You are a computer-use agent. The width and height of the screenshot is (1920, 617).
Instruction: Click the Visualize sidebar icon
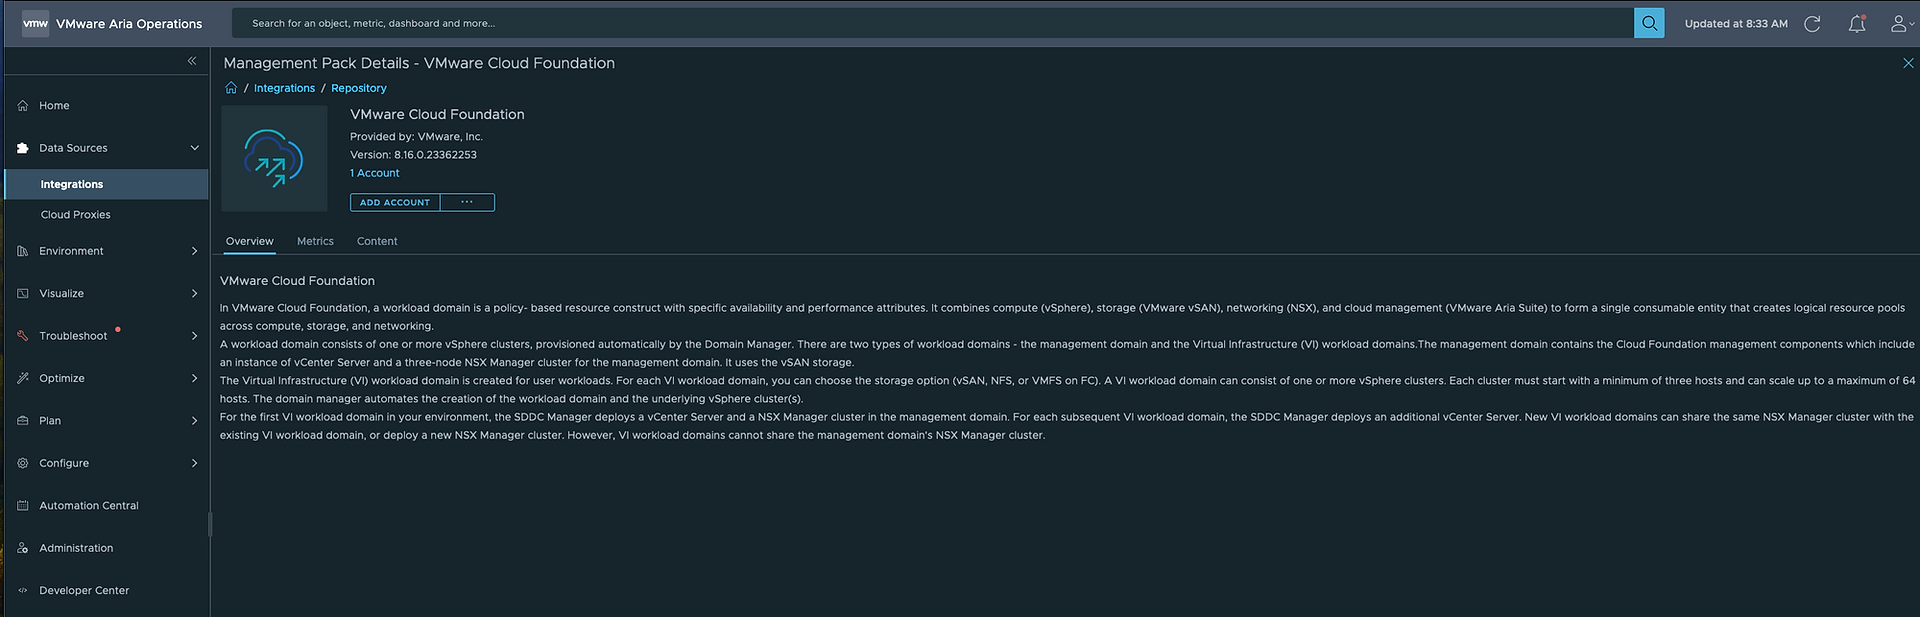[23, 293]
